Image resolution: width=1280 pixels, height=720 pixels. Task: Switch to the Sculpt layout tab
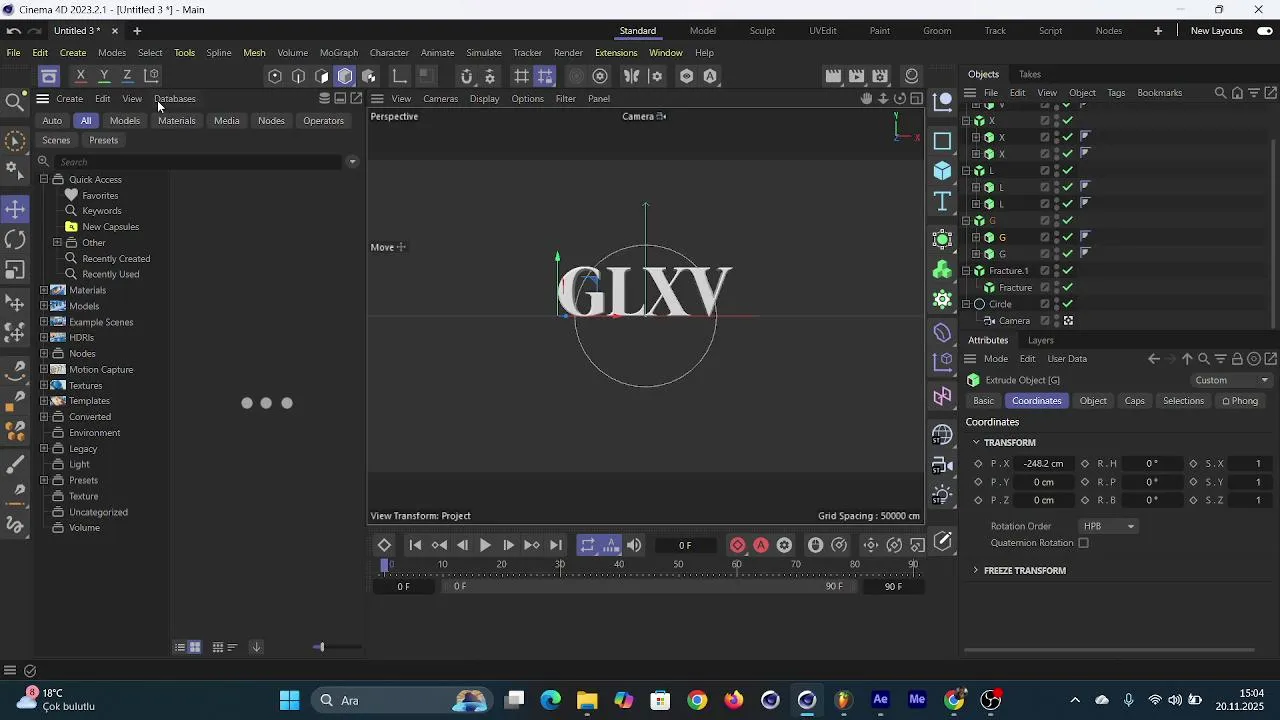pos(762,31)
